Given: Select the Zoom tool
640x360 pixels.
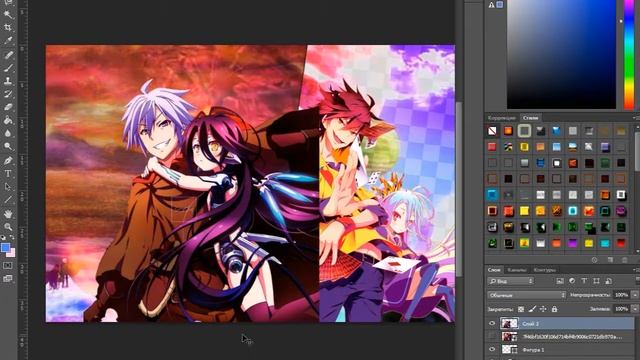Looking at the screenshot, I should (x=8, y=227).
